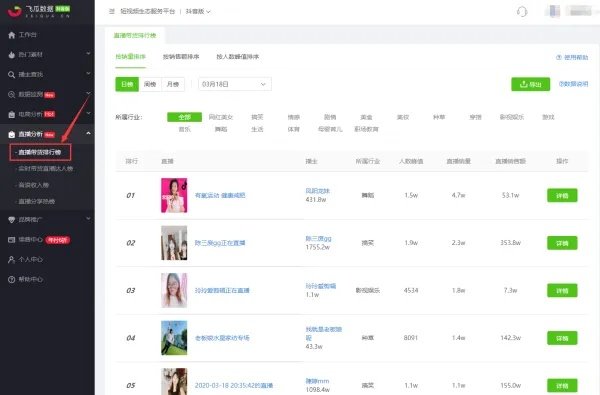Select the 日榜 daily ranking option
600x395 pixels.
click(x=127, y=84)
